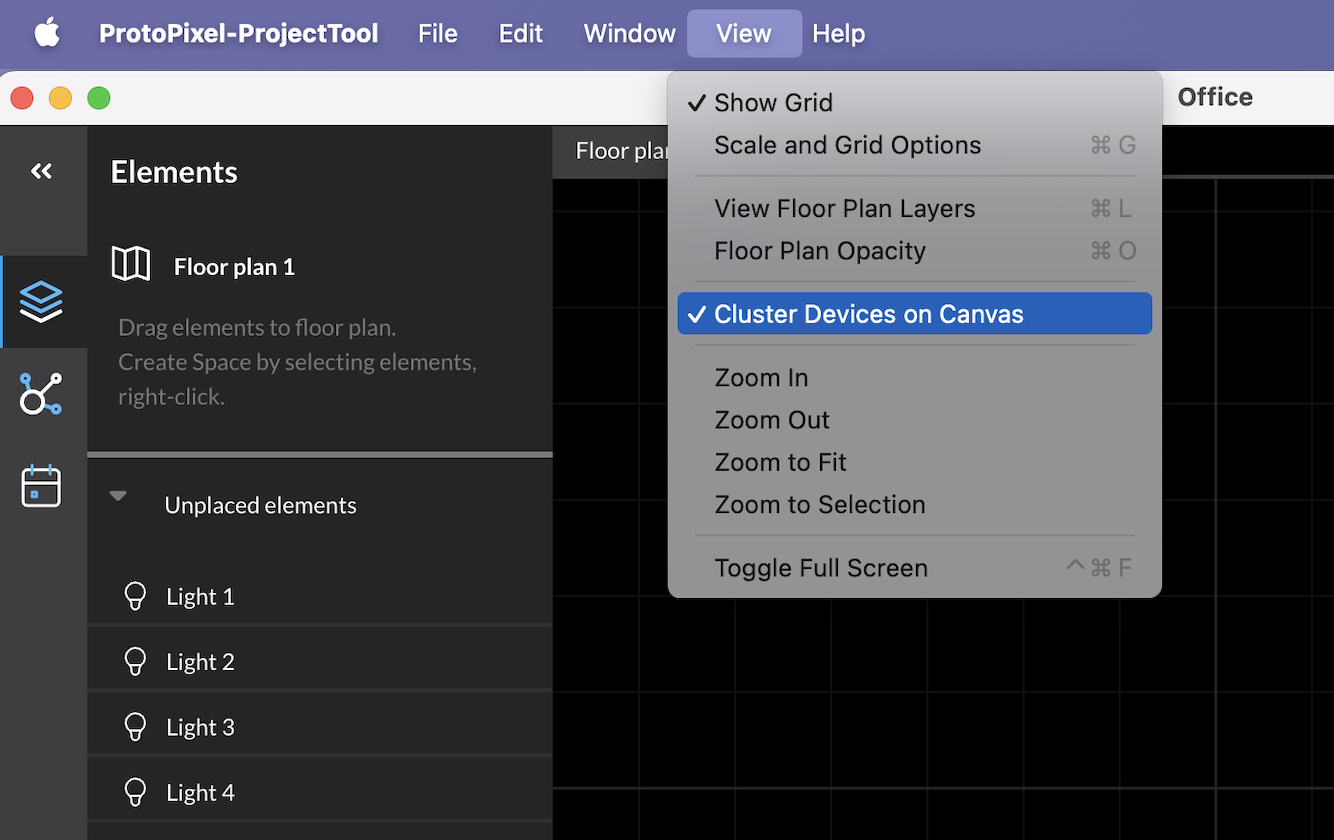1334x840 pixels.
Task: Collapse the Unplaced elements section
Action: [x=118, y=495]
